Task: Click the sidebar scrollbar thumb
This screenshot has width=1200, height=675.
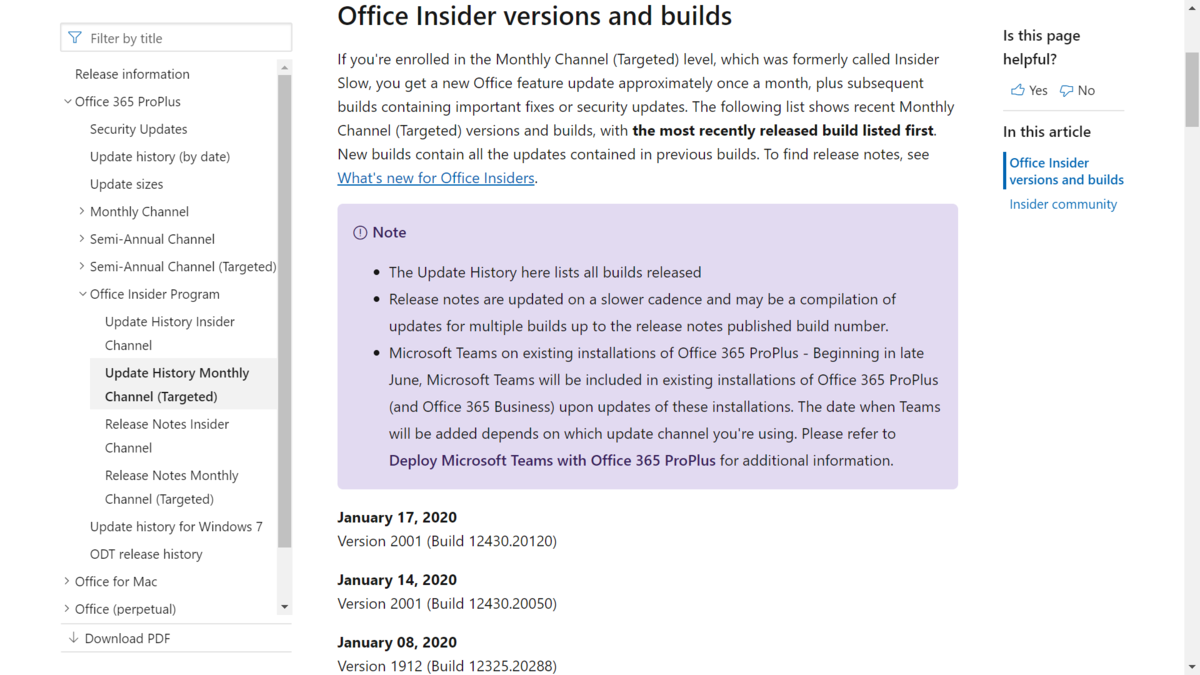Action: 285,311
